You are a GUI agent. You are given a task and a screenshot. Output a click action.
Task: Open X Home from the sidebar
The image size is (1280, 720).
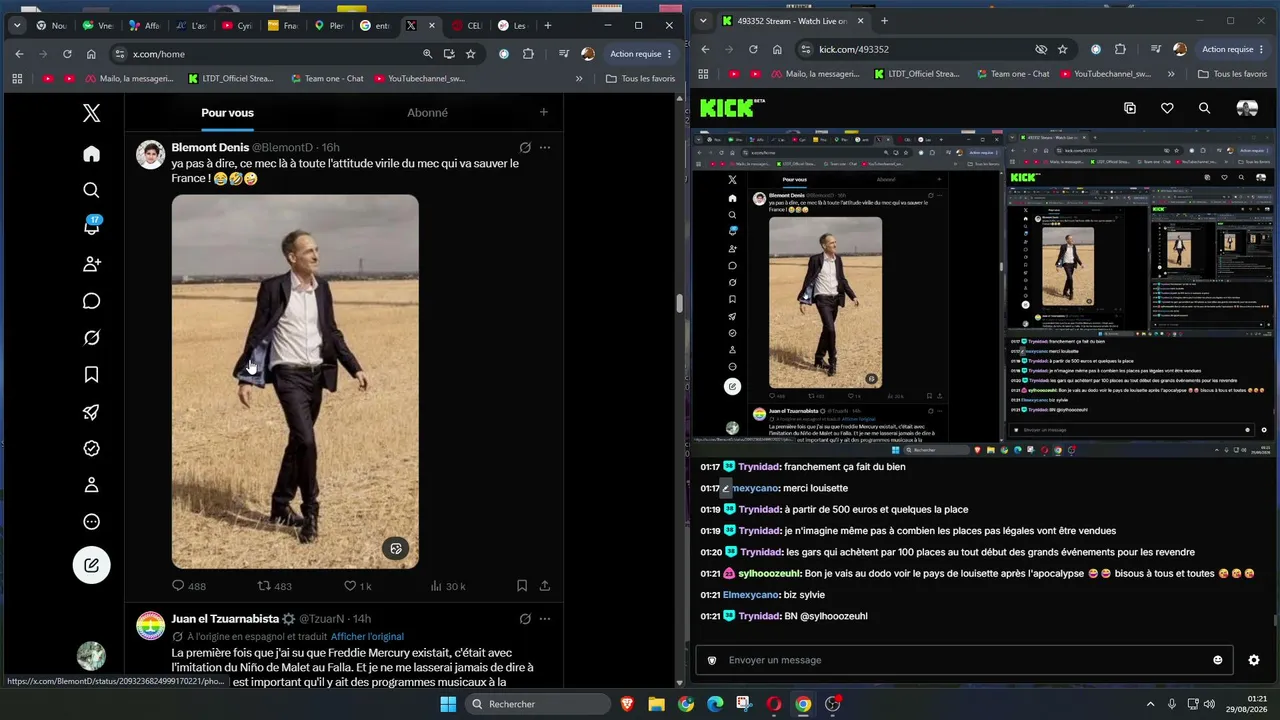[x=91, y=154]
